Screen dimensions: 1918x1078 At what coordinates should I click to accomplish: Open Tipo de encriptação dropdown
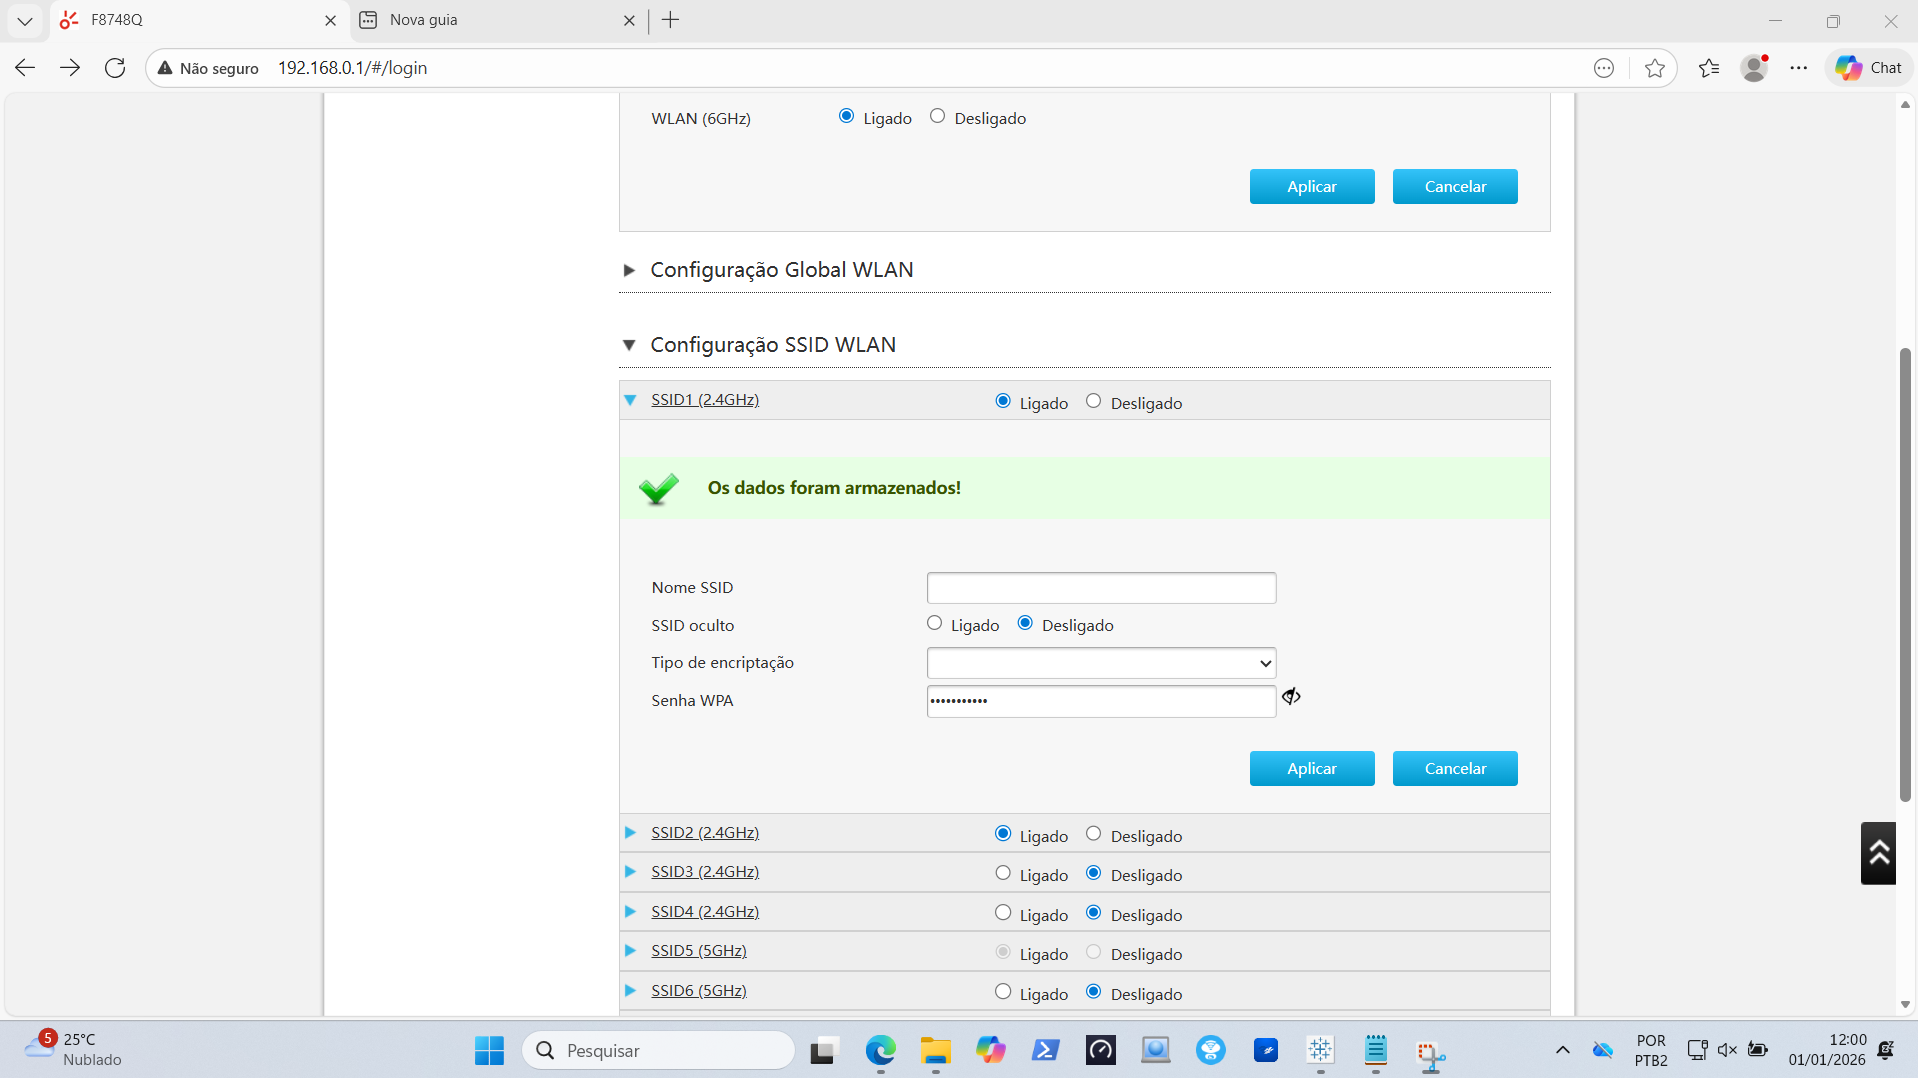tap(1101, 663)
